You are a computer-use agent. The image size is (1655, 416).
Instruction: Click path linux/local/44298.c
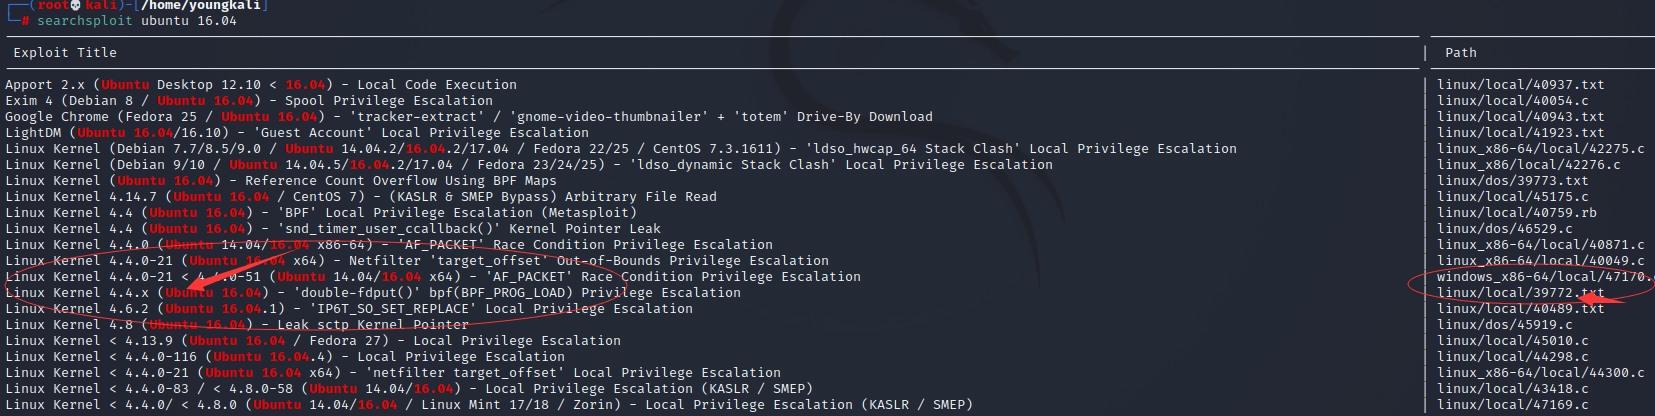click(x=1512, y=357)
